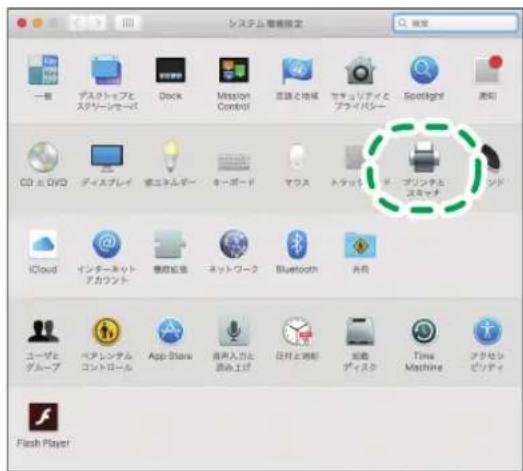The image size is (523, 471).
Task: Open iCloud preferences pane
Action: pos(43,244)
